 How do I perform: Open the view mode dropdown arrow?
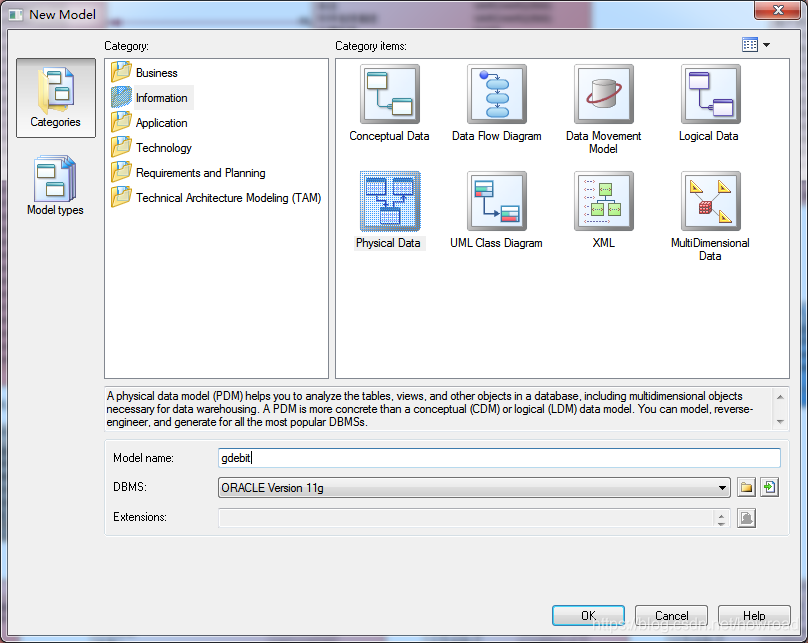[766, 45]
